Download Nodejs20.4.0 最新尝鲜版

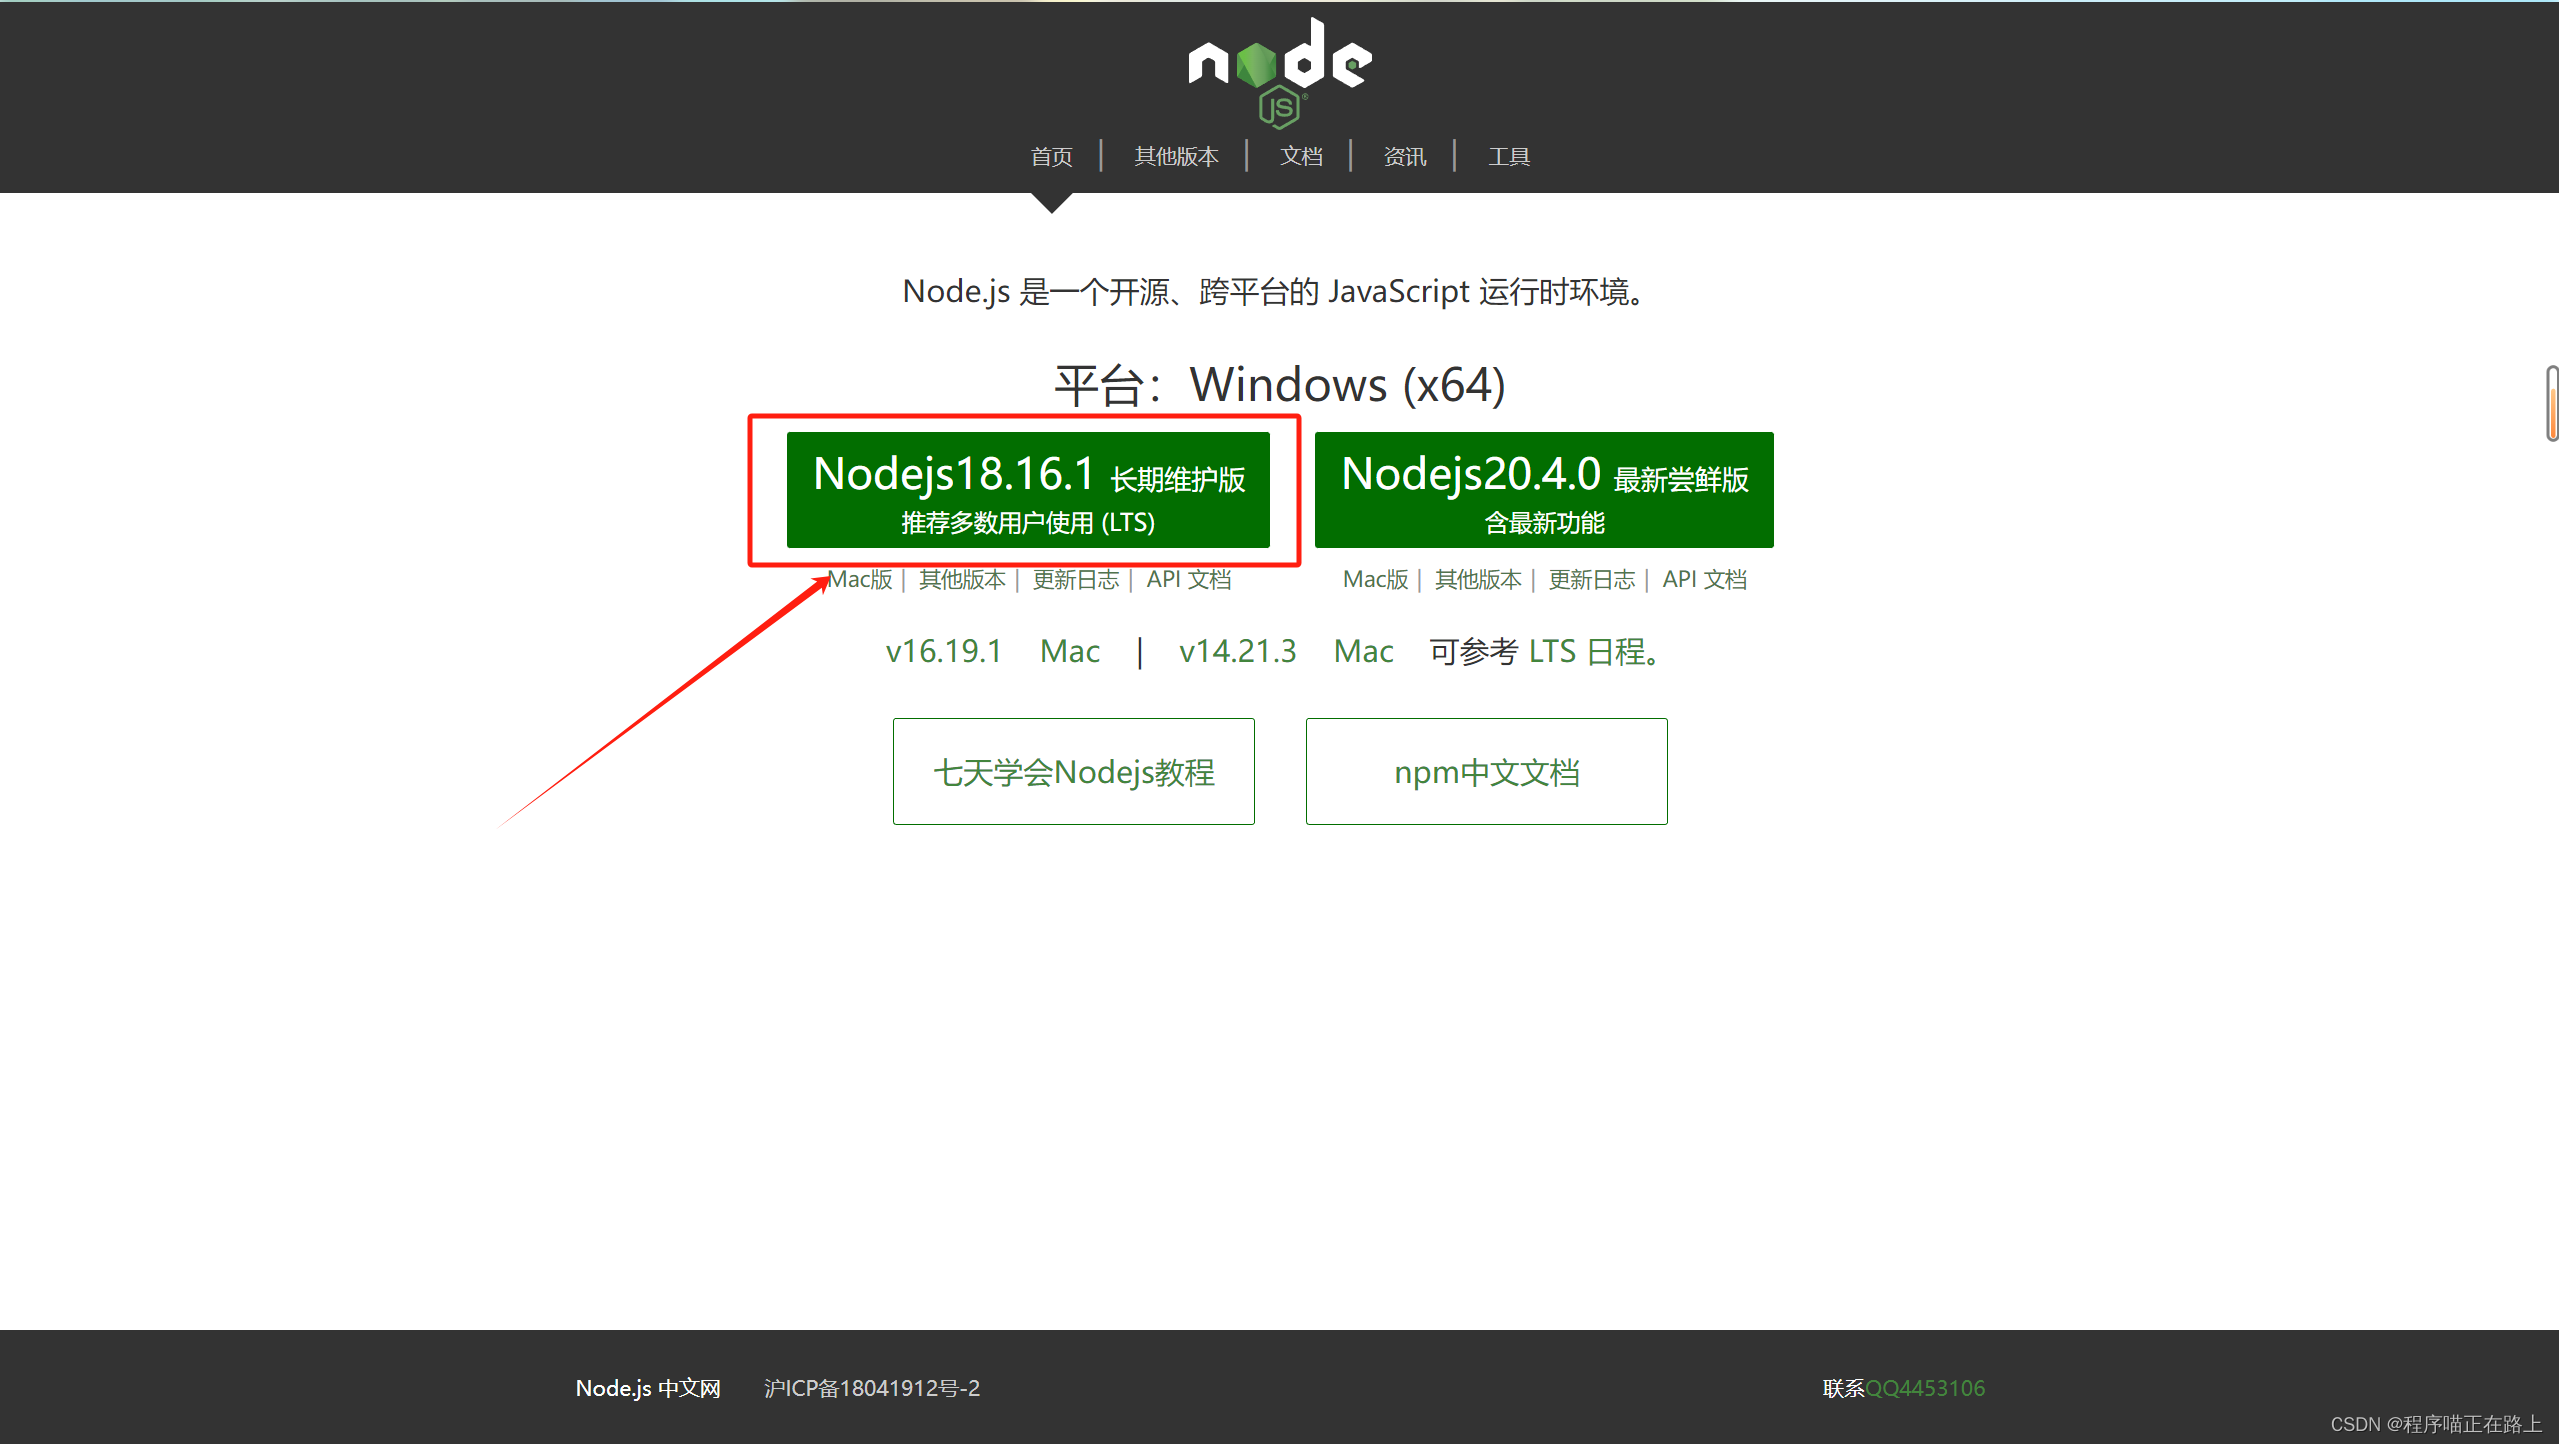pos(1544,490)
